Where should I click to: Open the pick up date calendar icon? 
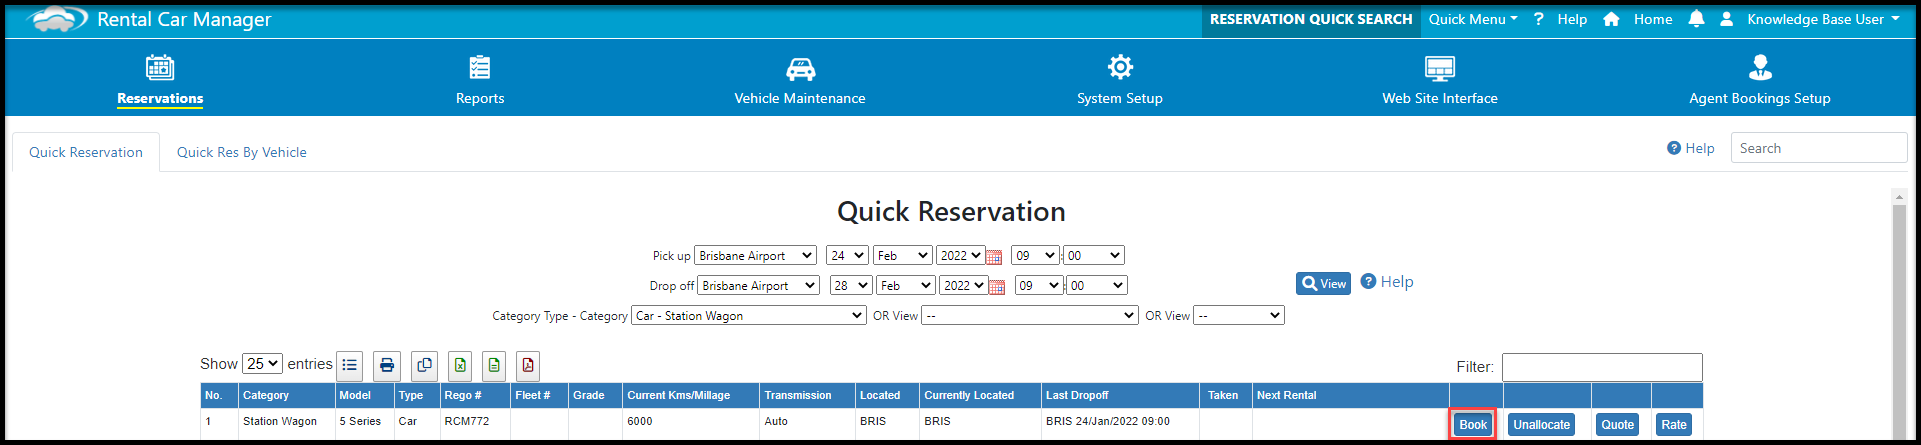994,257
